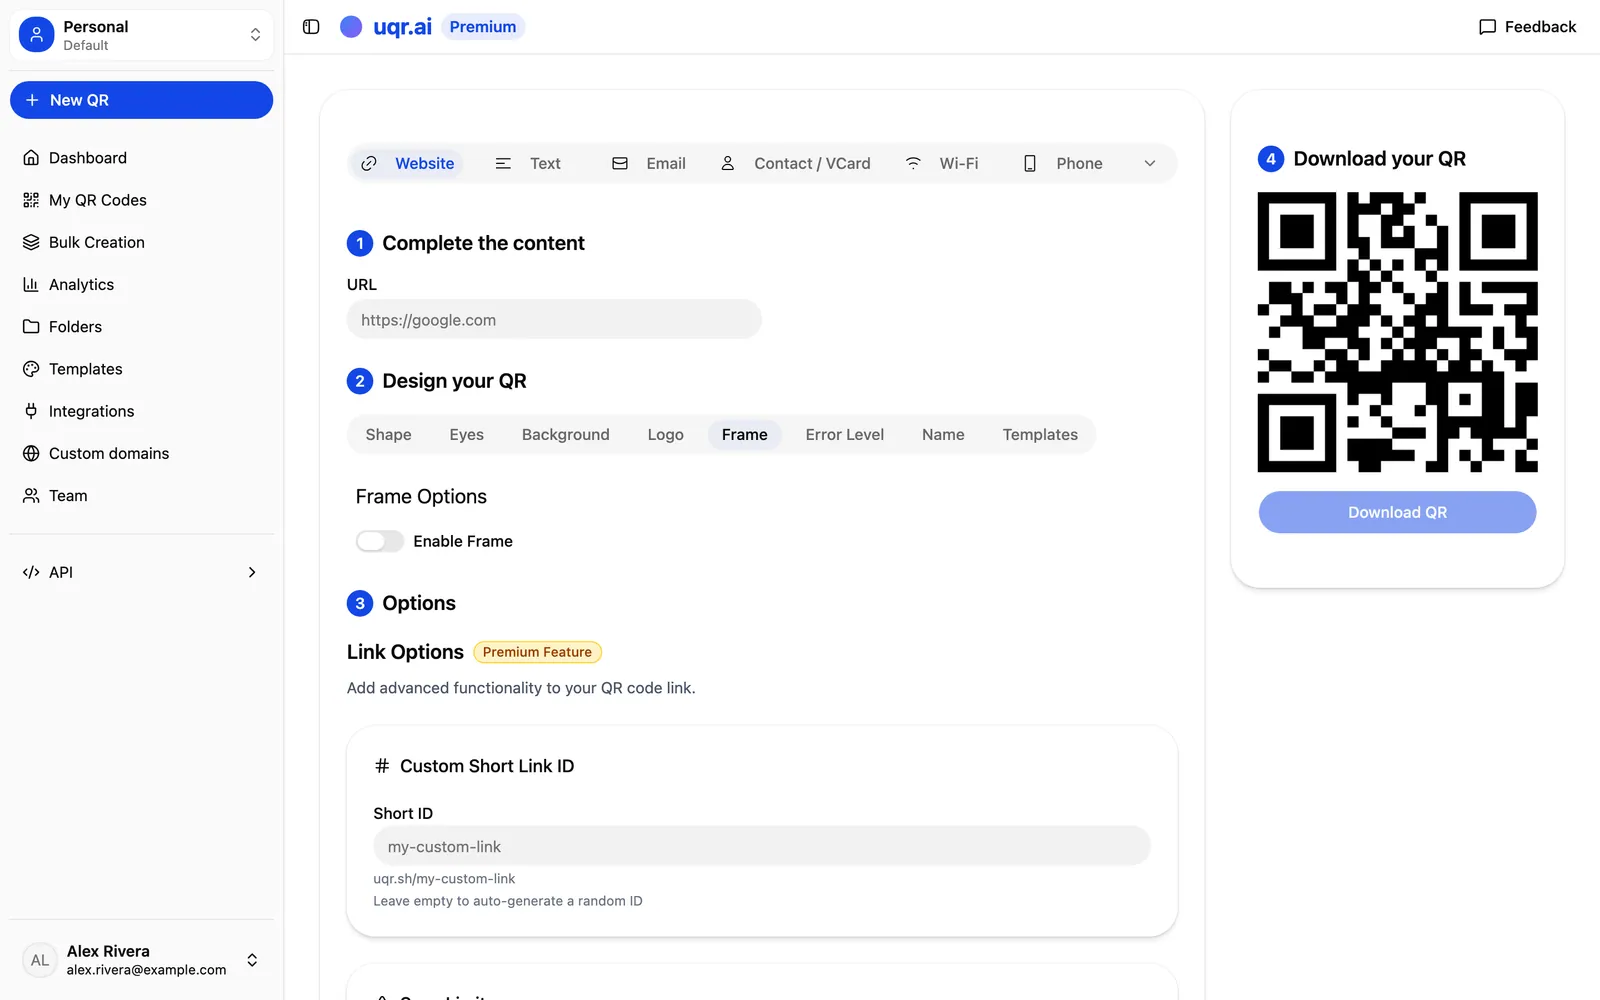Go to Bulk Creation page
This screenshot has width=1600, height=1000.
142,242
